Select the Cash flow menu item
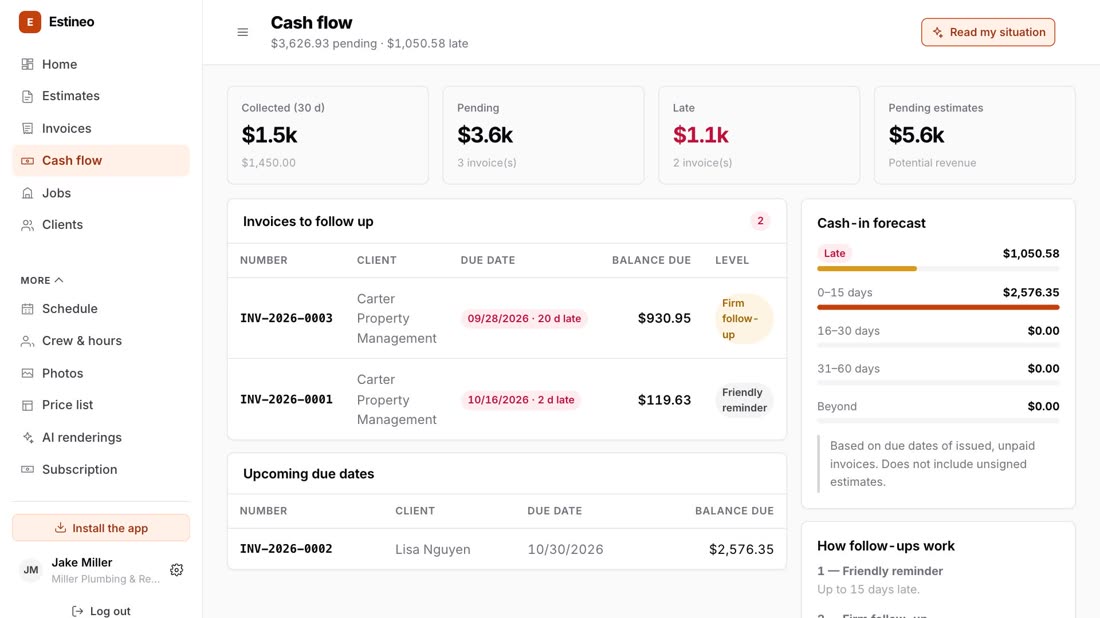The image size is (1100, 618). (101, 161)
